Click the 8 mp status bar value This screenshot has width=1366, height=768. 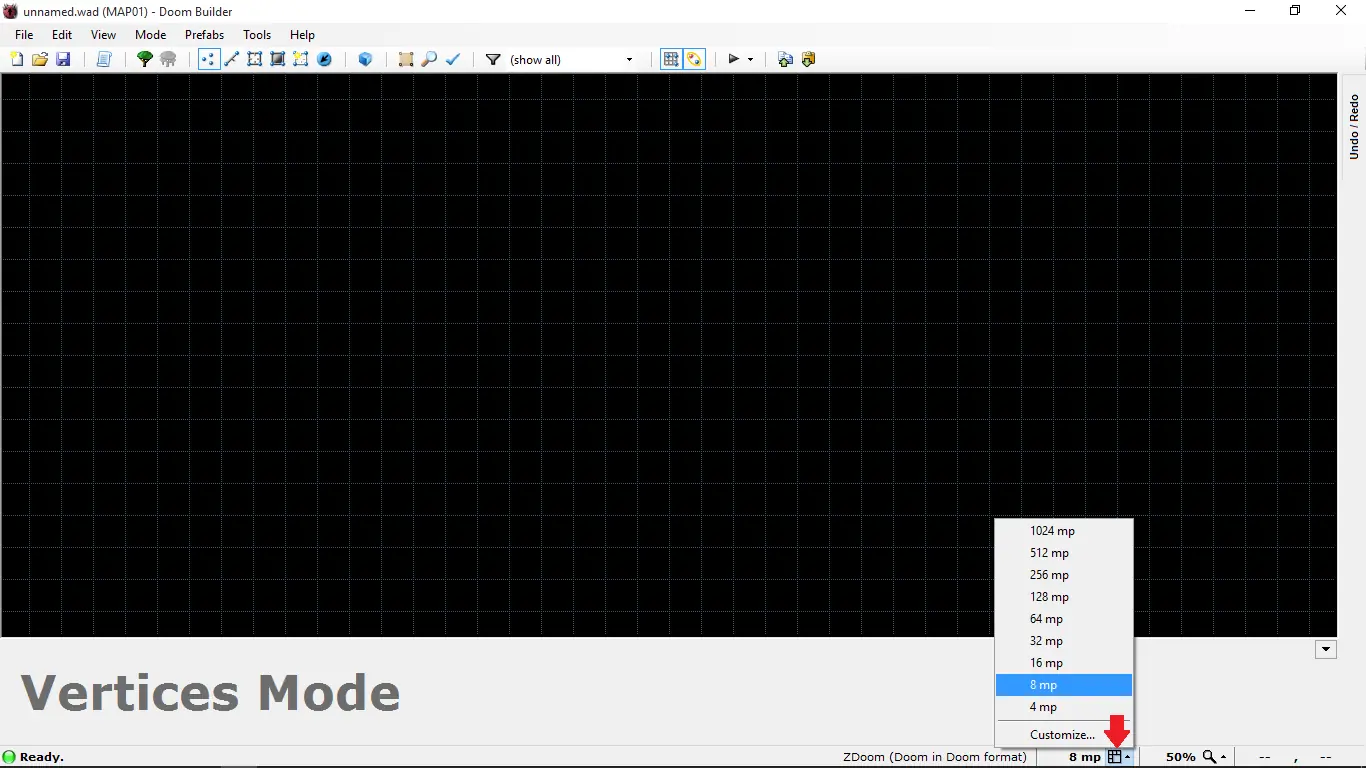click(1085, 757)
